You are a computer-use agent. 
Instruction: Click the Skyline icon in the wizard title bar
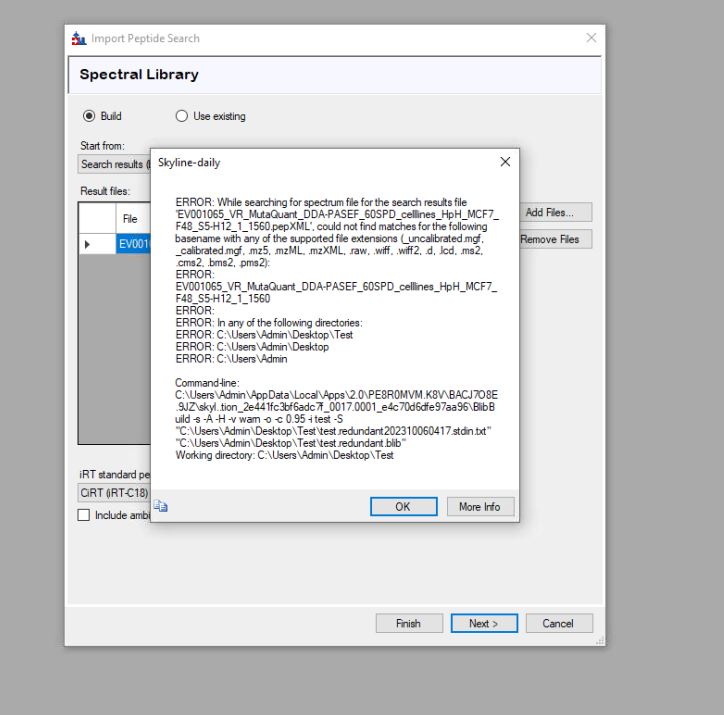(x=80, y=38)
